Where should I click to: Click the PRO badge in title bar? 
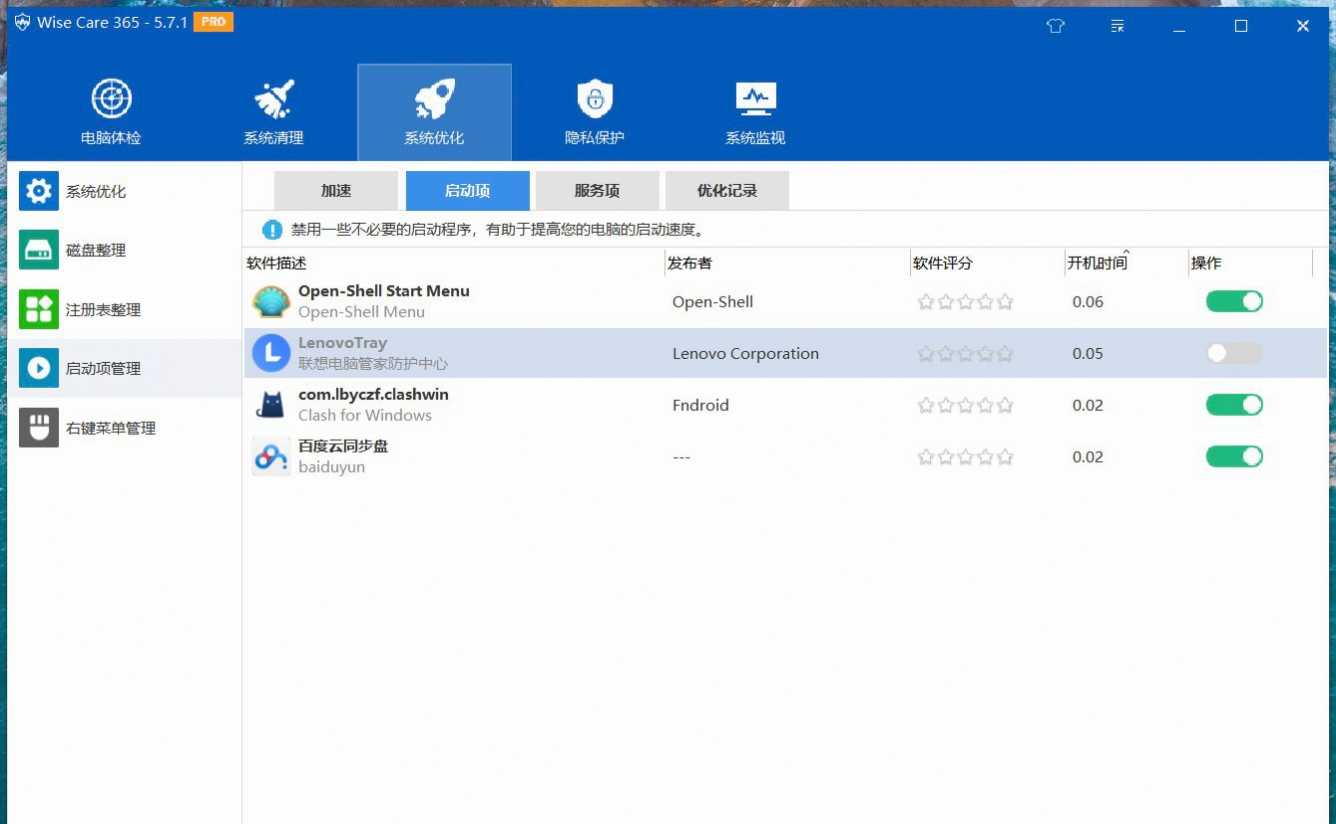(213, 22)
